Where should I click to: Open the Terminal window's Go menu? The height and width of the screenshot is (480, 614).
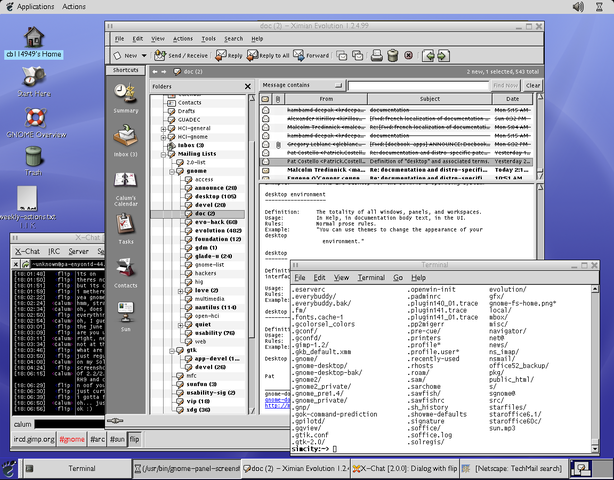pyautogui.click(x=398, y=278)
